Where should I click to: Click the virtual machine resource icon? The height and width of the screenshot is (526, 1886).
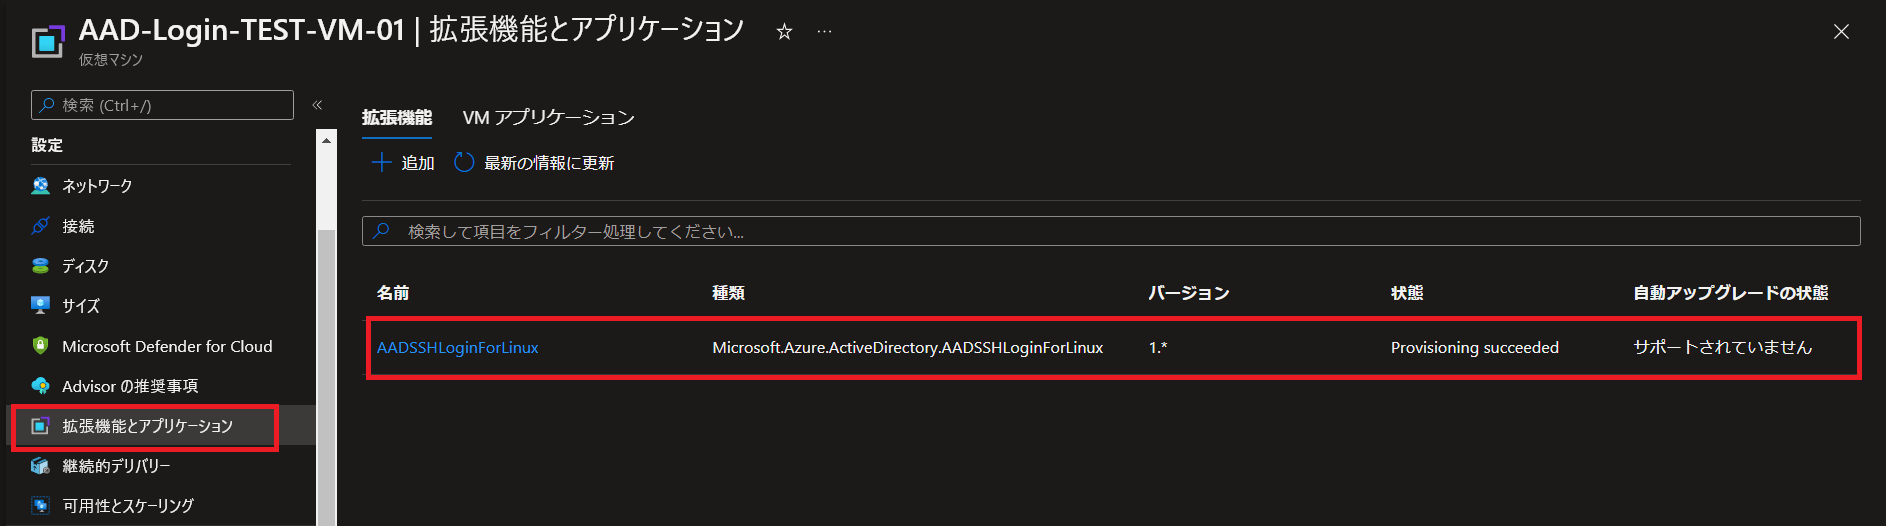[x=47, y=42]
